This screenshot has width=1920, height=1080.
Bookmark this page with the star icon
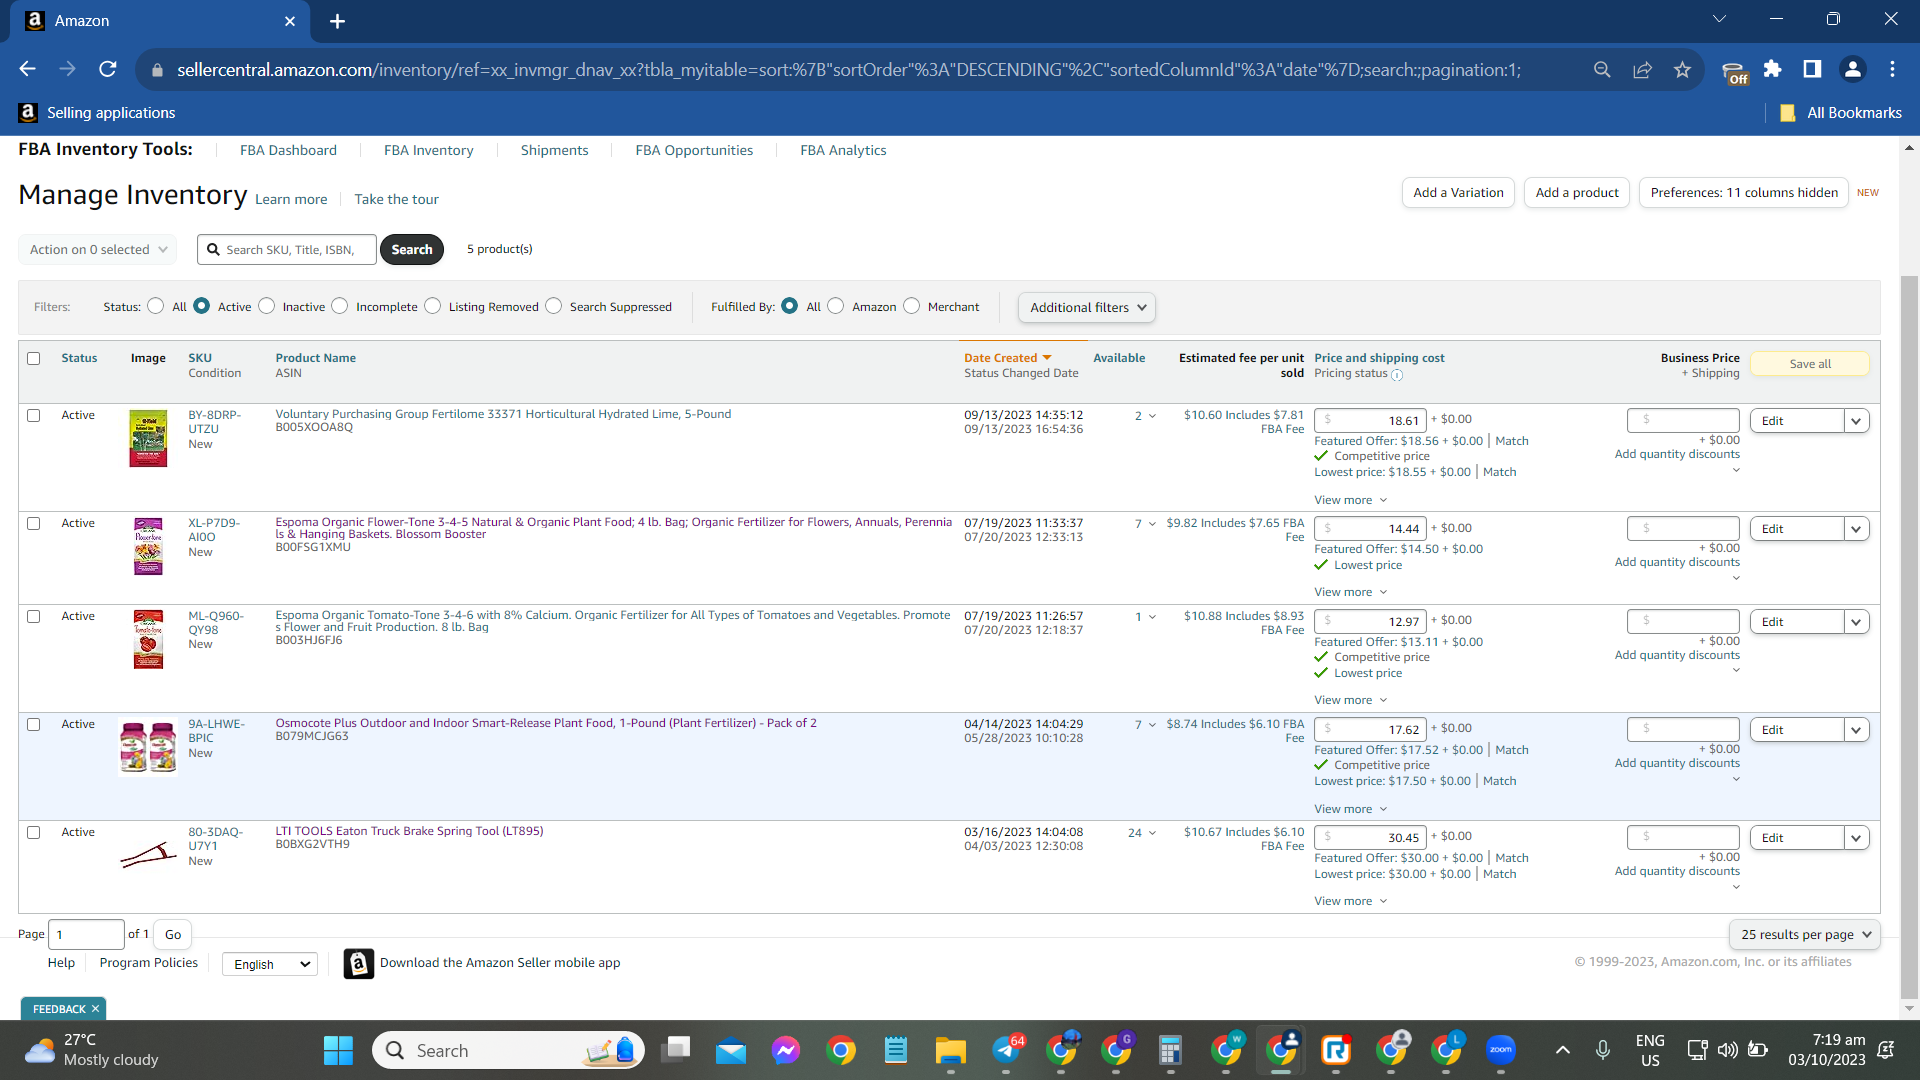[x=1682, y=69]
